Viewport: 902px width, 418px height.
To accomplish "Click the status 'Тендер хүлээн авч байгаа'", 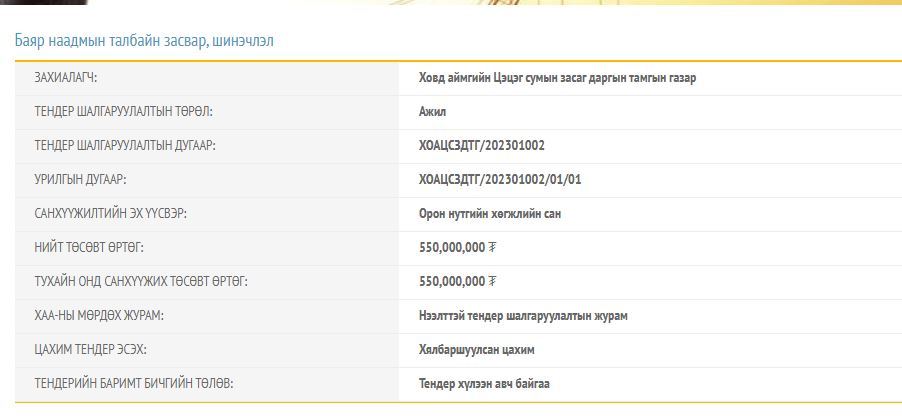I will (x=484, y=384).
